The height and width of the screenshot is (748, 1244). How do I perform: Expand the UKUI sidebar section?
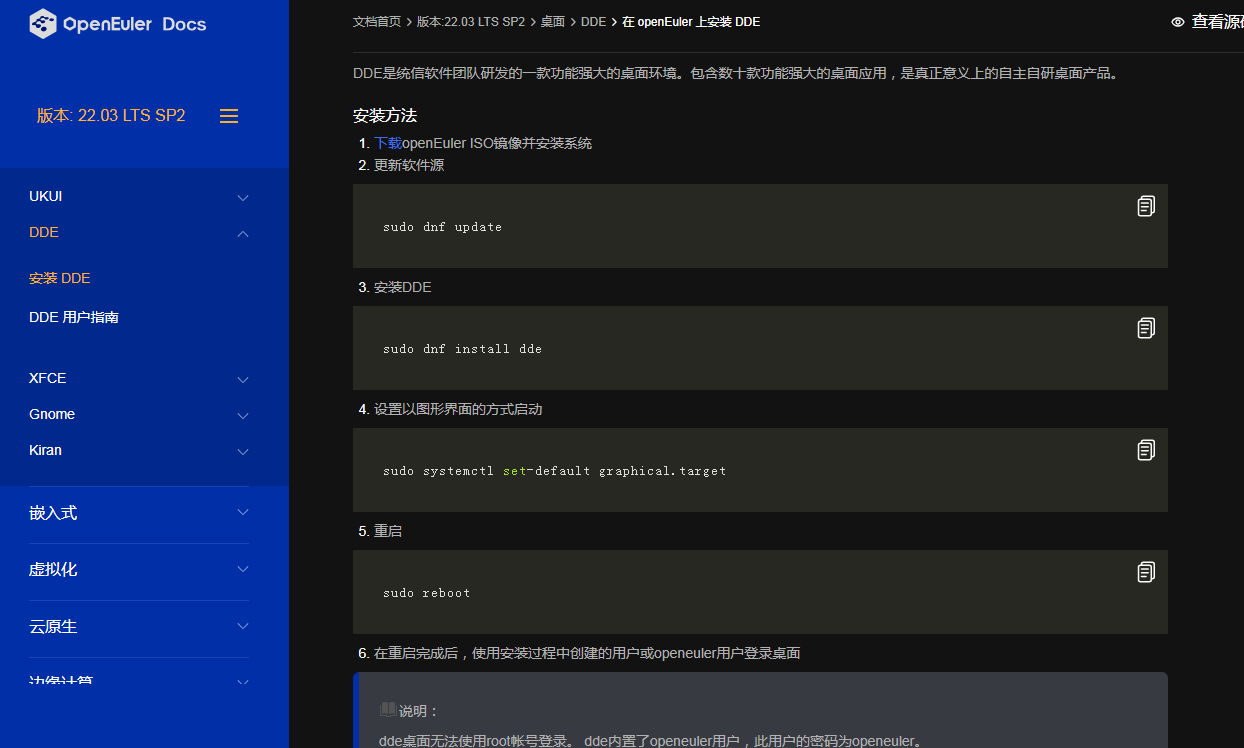[243, 198]
